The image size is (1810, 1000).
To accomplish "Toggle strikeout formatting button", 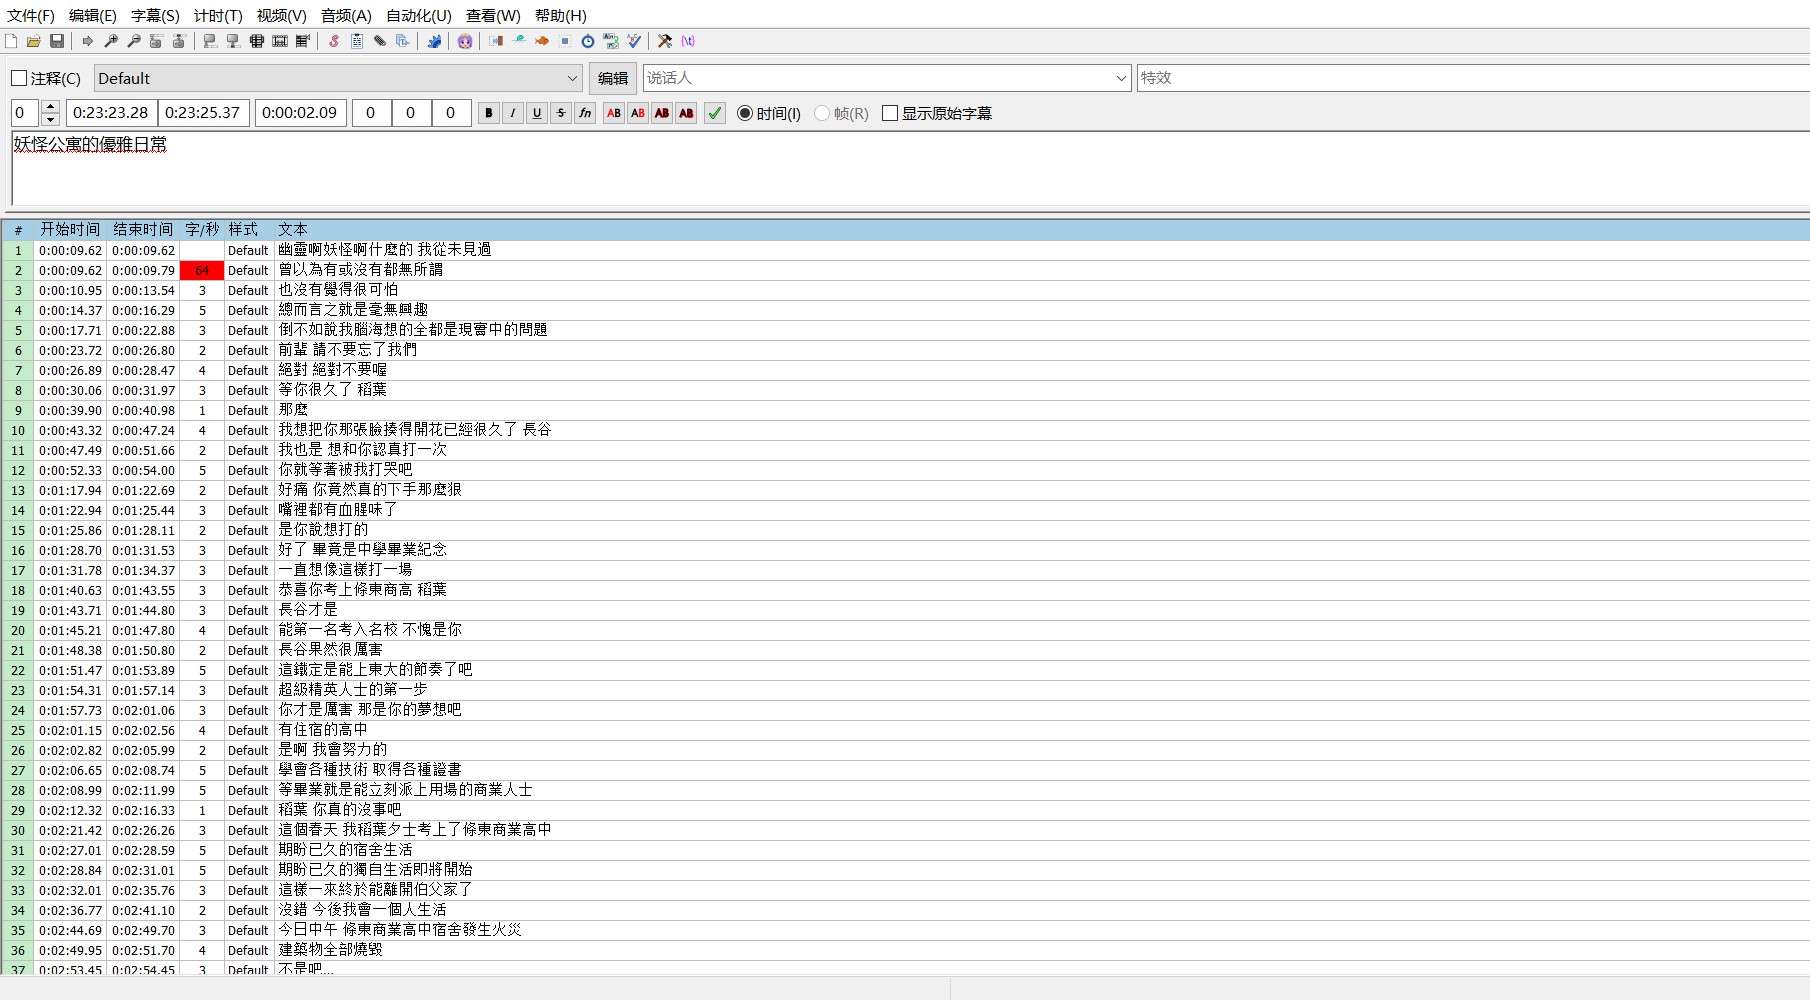I will click(561, 113).
